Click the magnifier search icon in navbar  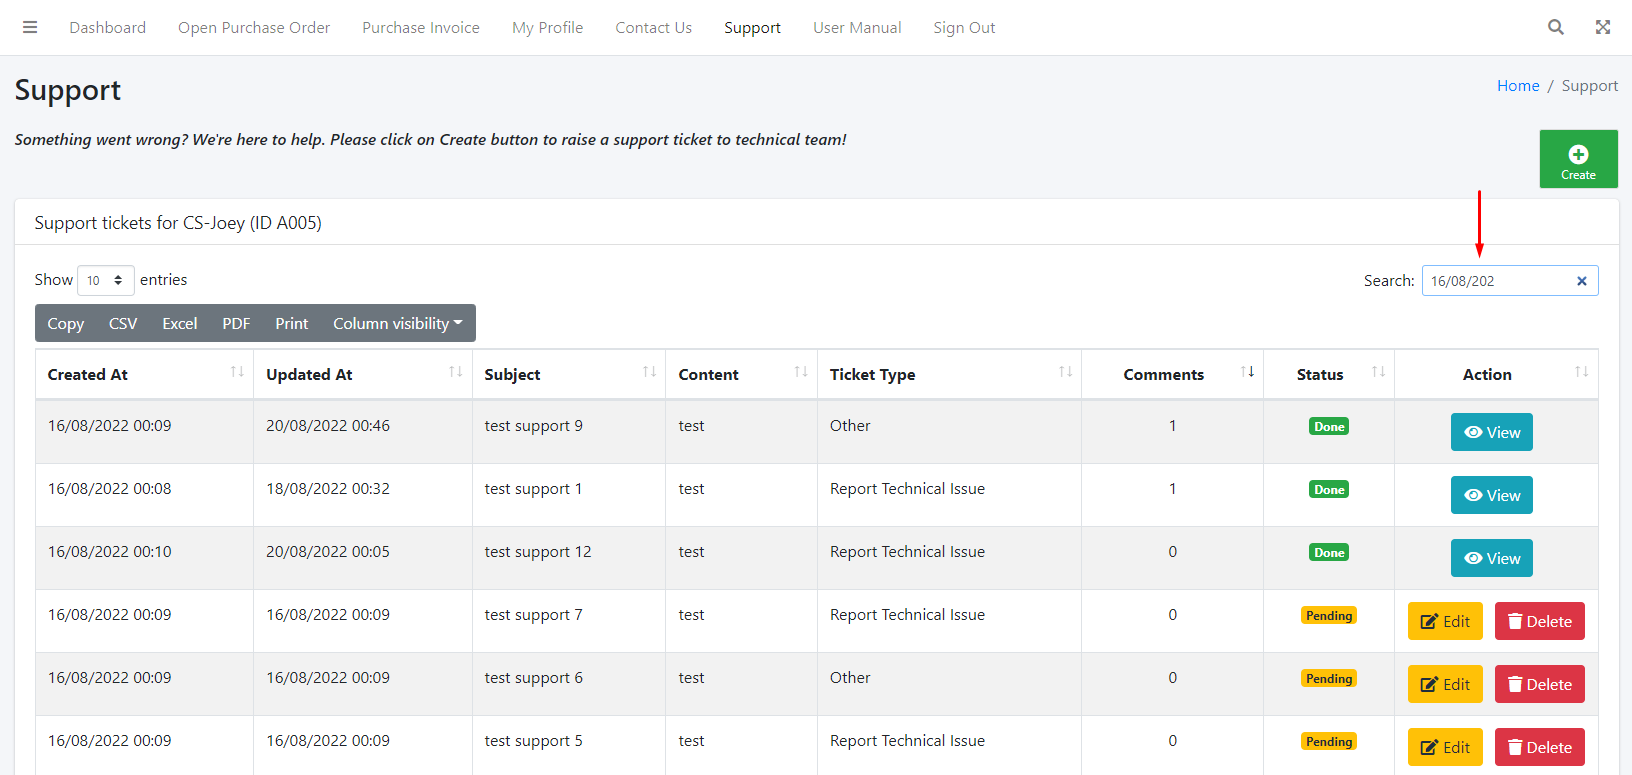[1555, 27]
